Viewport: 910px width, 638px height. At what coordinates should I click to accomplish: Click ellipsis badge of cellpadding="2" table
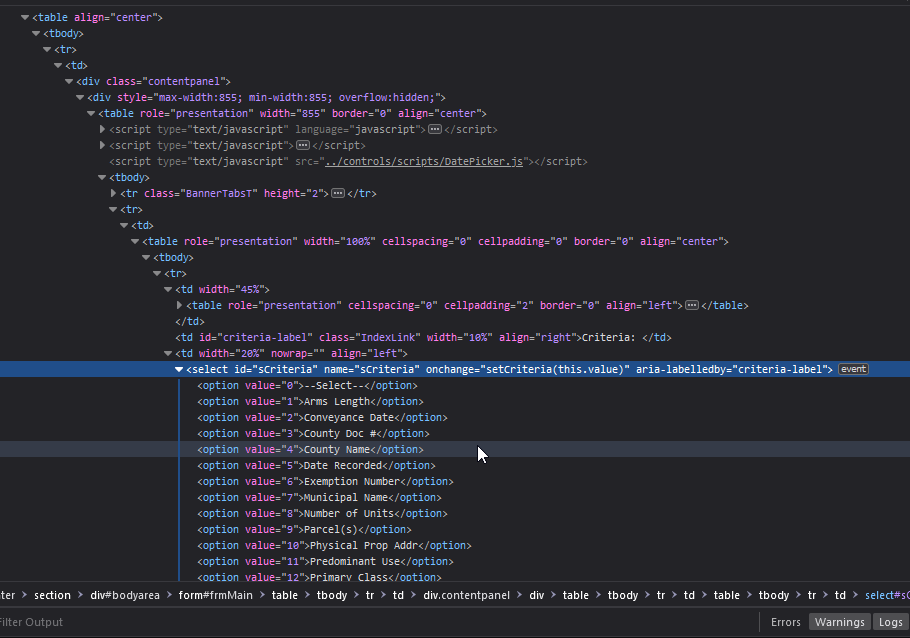pos(692,305)
